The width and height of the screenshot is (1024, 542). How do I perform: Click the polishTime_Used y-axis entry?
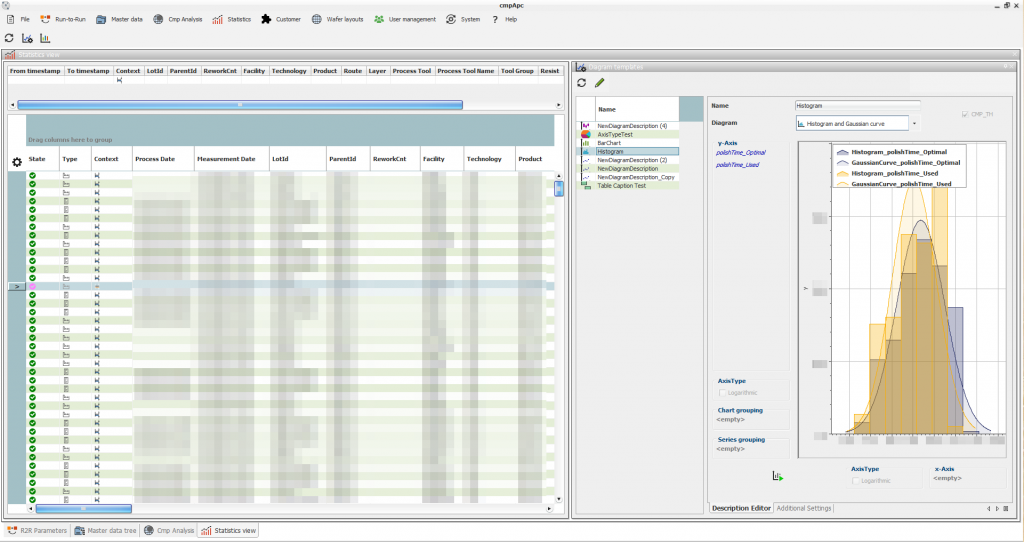click(737, 165)
